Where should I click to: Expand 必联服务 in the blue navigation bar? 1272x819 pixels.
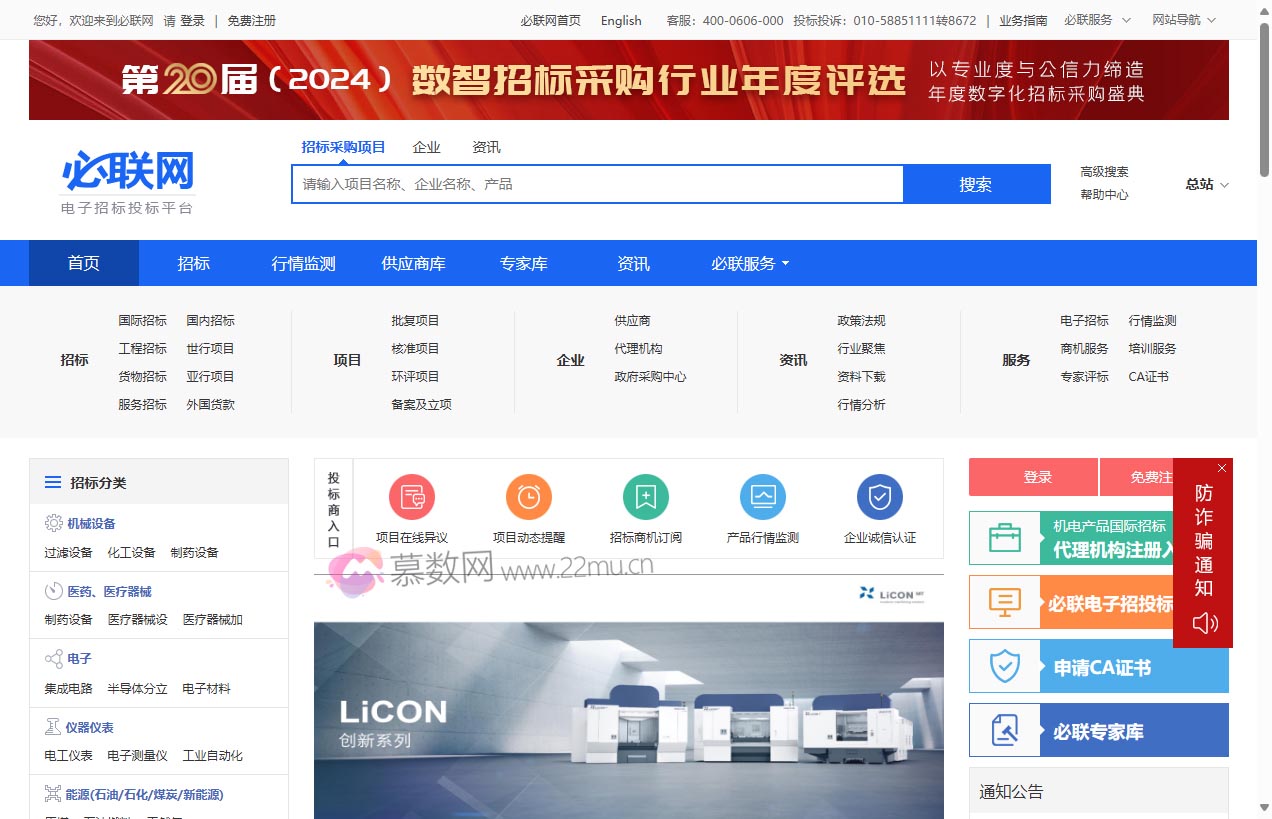coord(748,263)
